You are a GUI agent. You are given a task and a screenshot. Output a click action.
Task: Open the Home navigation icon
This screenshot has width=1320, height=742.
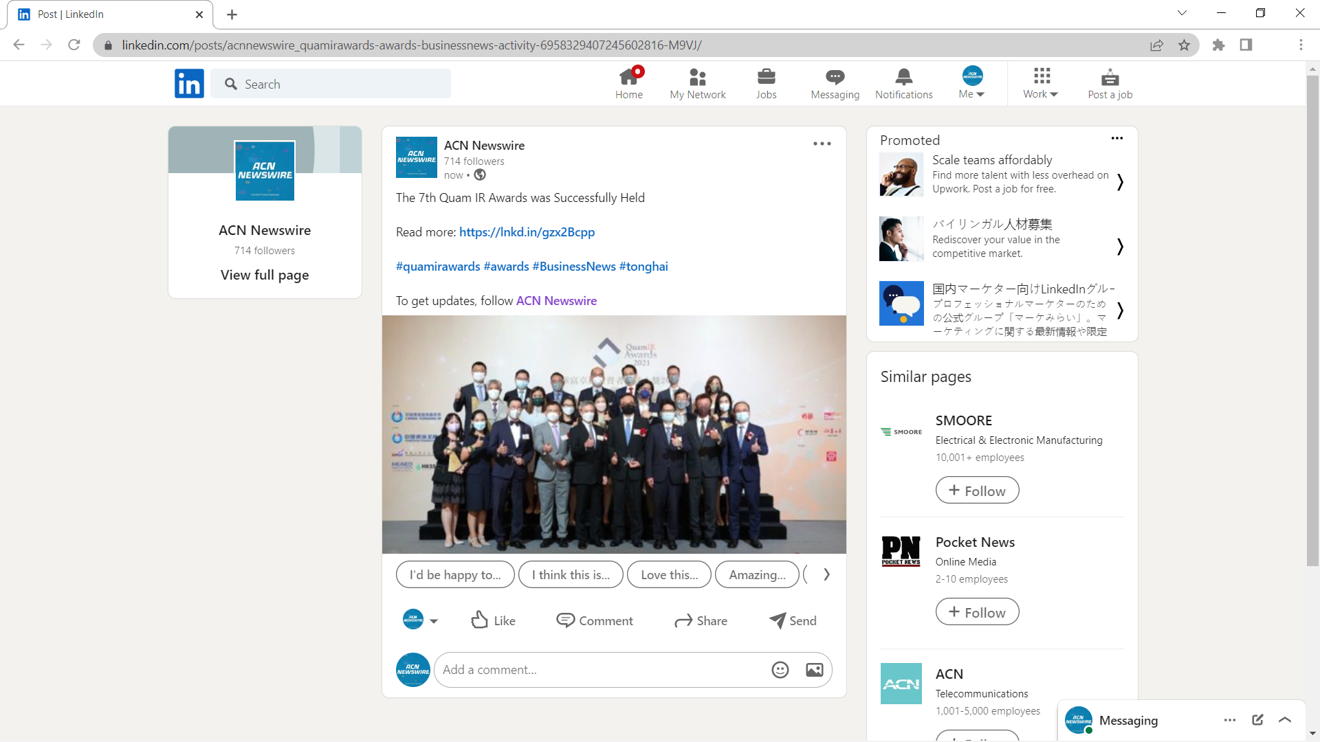pos(629,84)
